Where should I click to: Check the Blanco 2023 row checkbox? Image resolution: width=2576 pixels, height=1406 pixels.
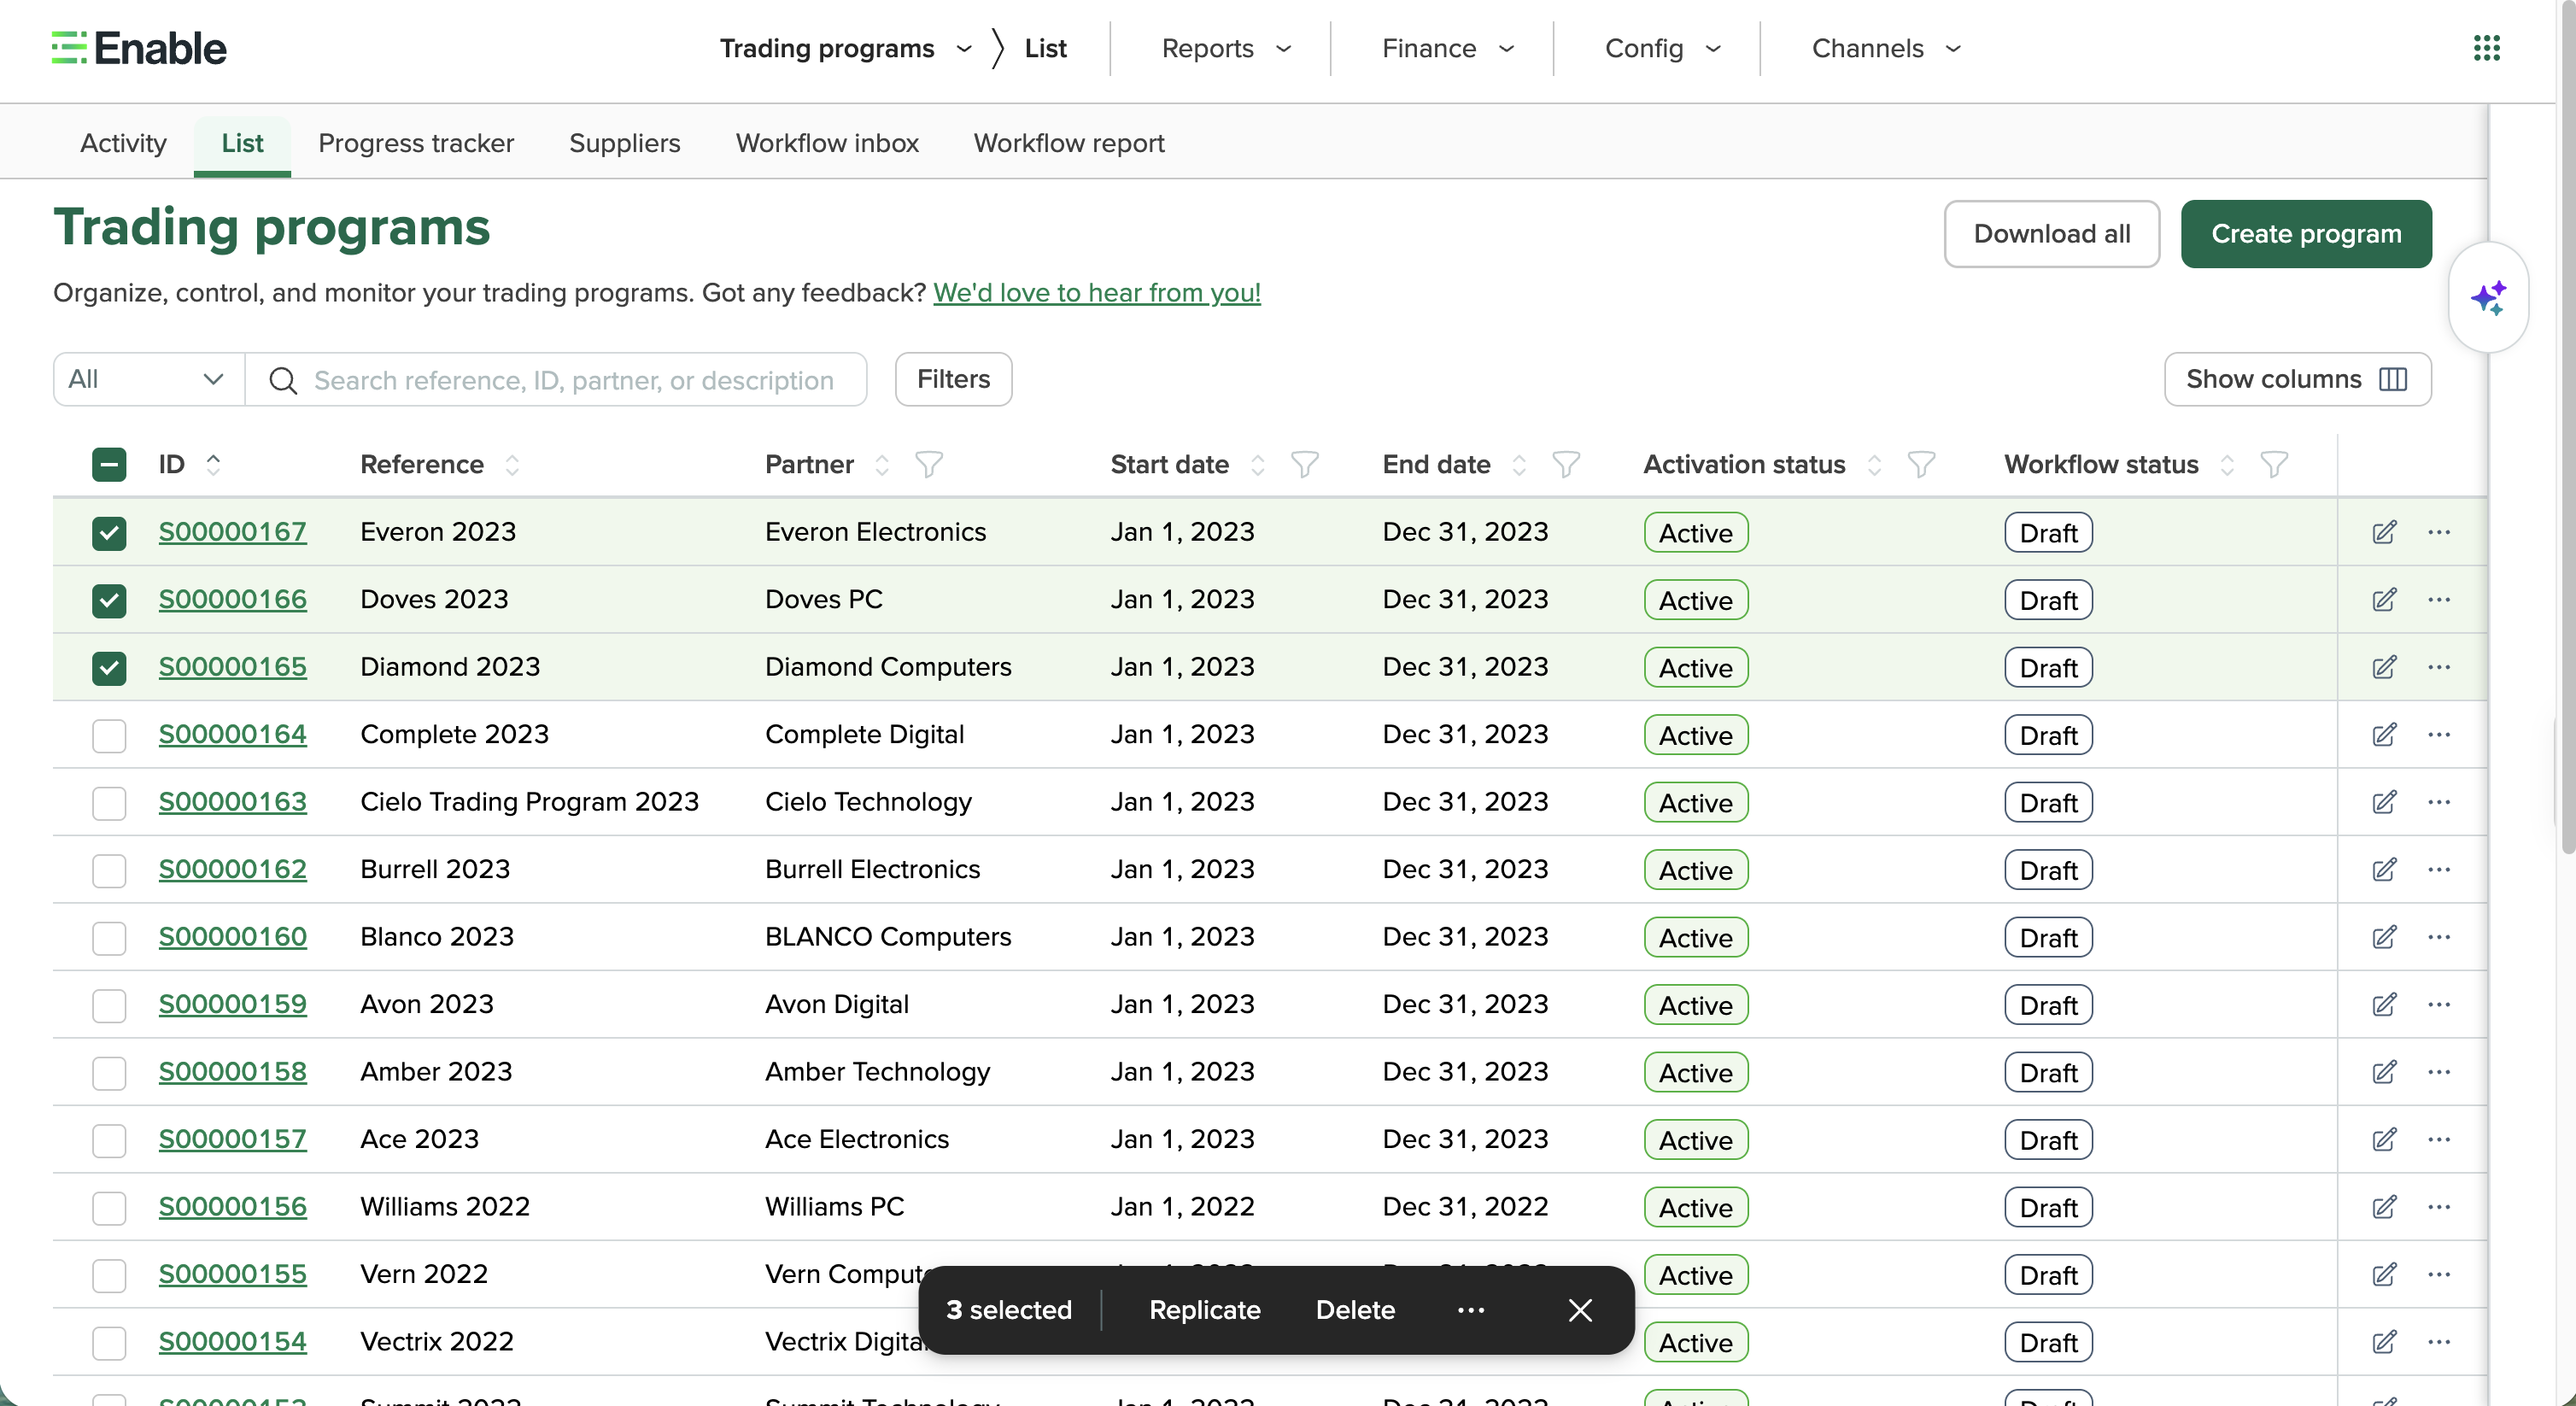tap(109, 937)
